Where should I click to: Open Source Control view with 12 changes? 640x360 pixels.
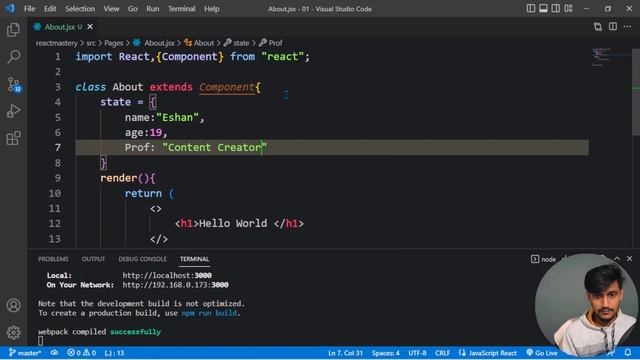pos(14,84)
